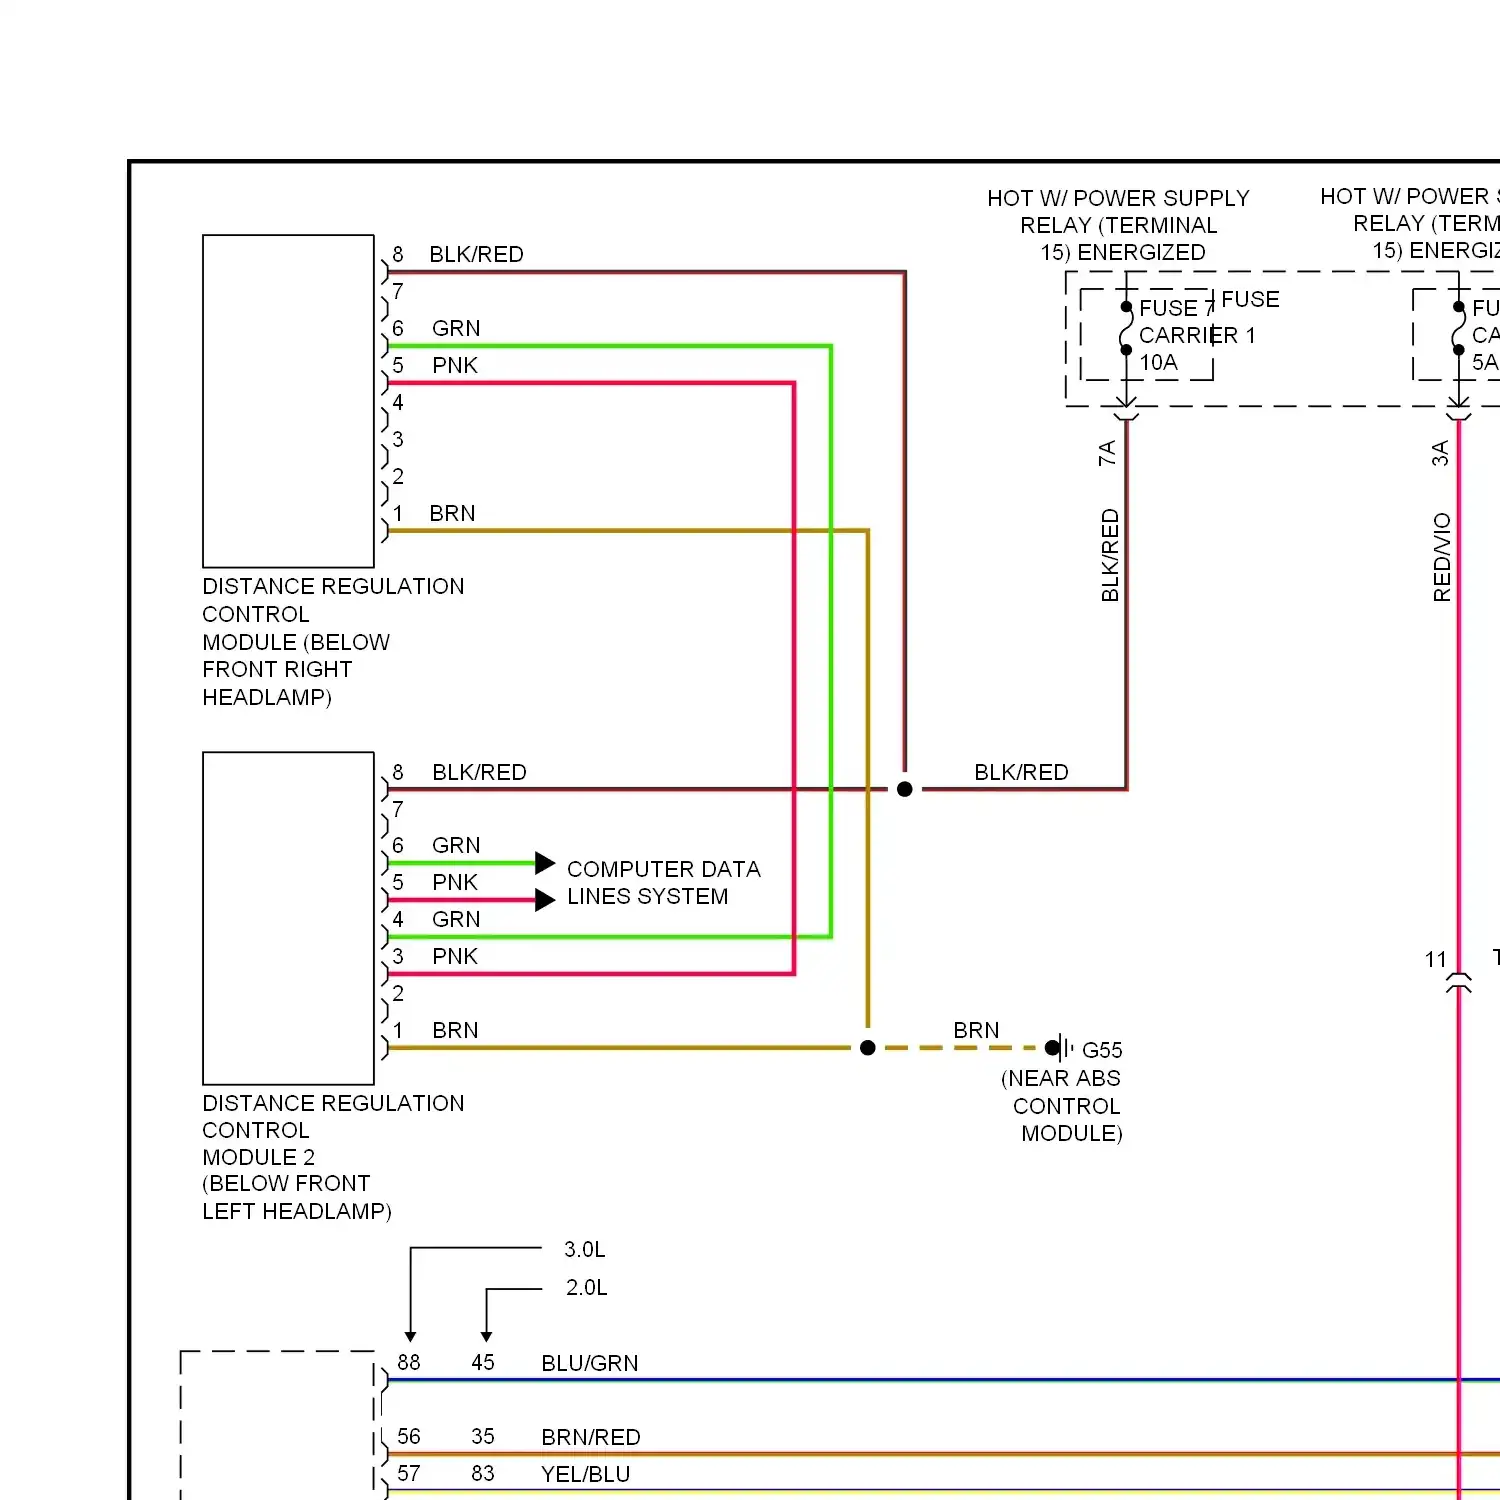Viewport: 1500px width, 1500px height.
Task: Click the 7A terminal label
Action: tap(1107, 454)
